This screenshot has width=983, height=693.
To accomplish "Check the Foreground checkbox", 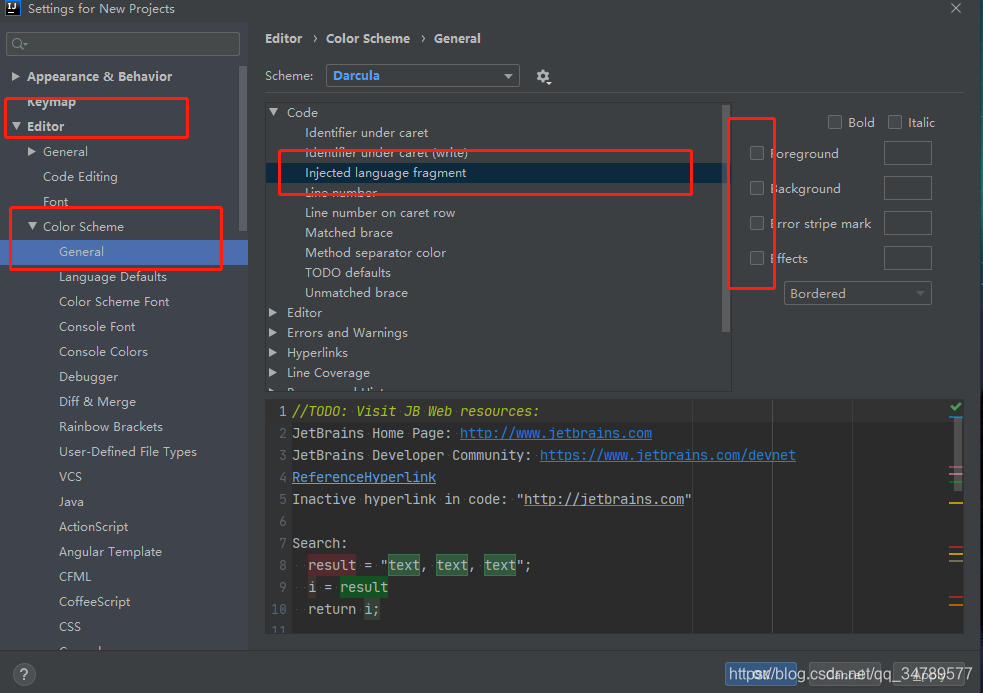I will pos(757,153).
